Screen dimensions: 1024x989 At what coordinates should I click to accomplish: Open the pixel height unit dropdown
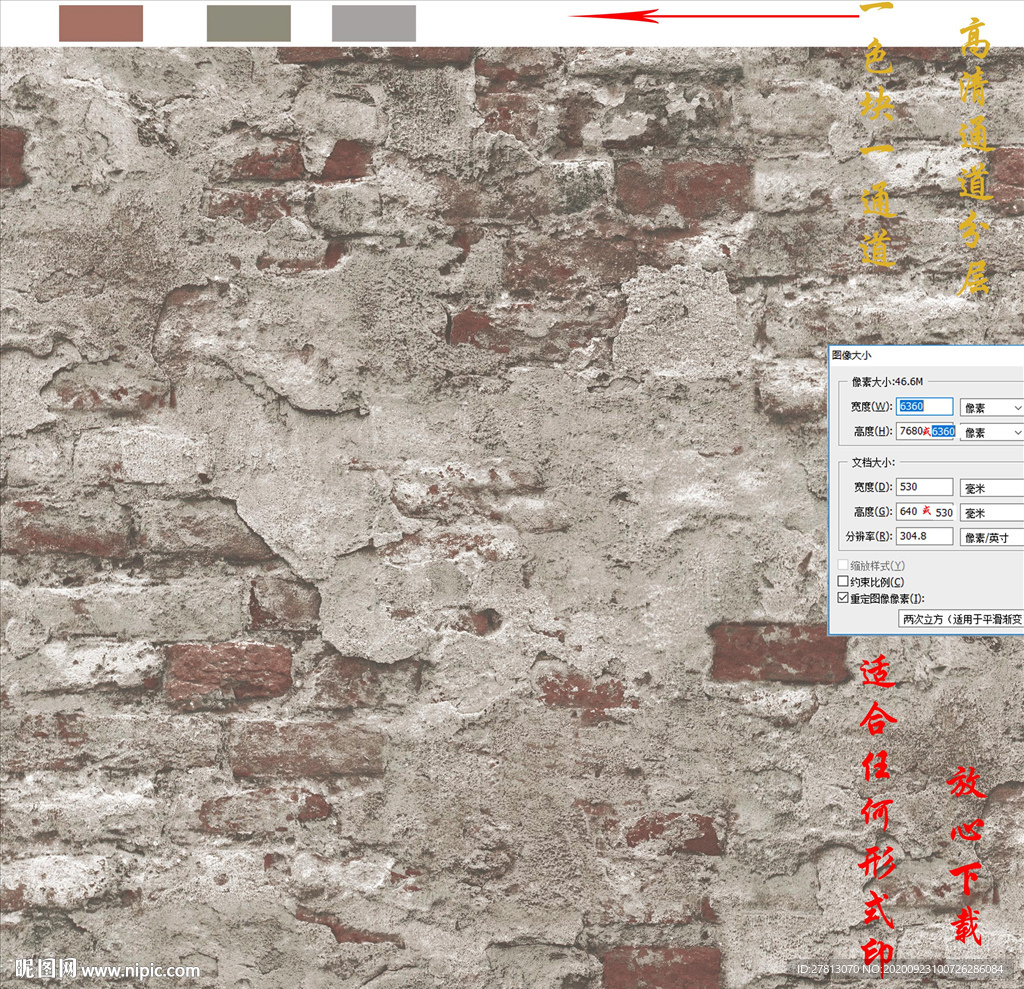pyautogui.click(x=991, y=432)
